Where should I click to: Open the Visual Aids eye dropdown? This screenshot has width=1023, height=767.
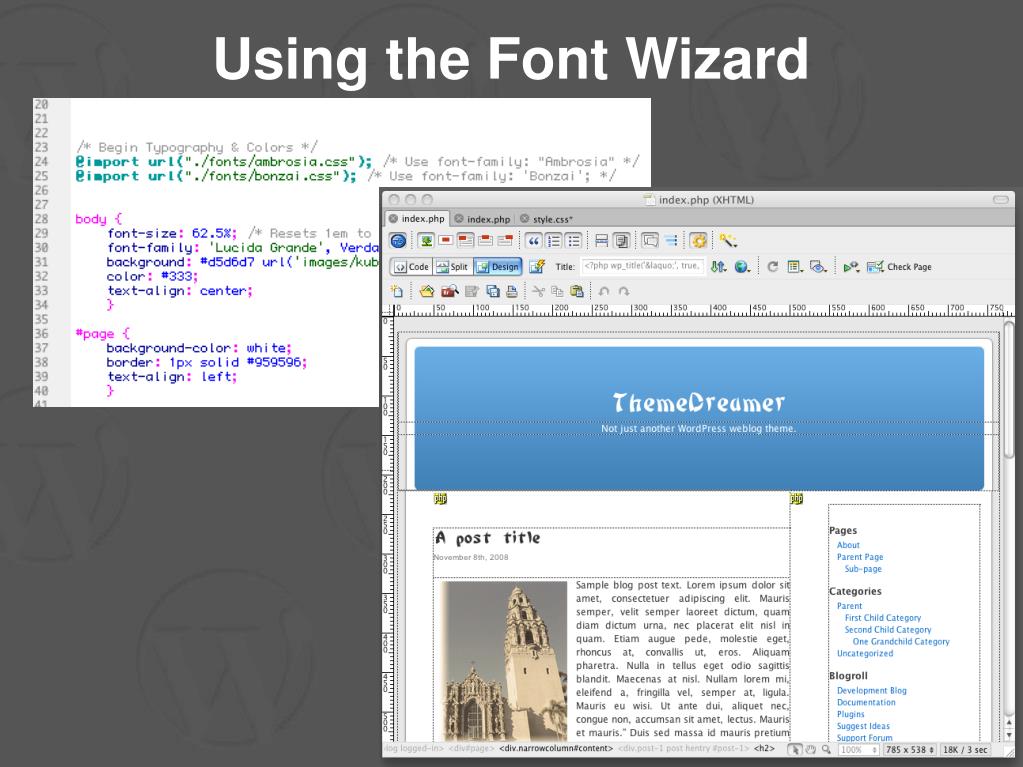(x=818, y=267)
